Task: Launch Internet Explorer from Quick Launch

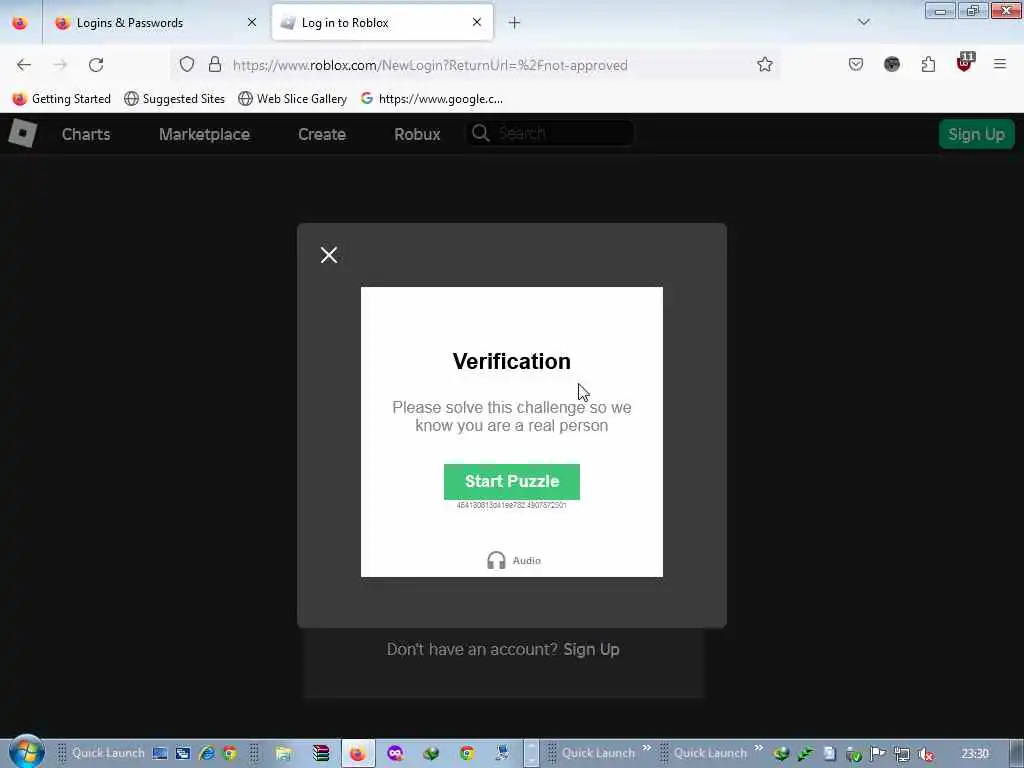Action: coord(207,753)
